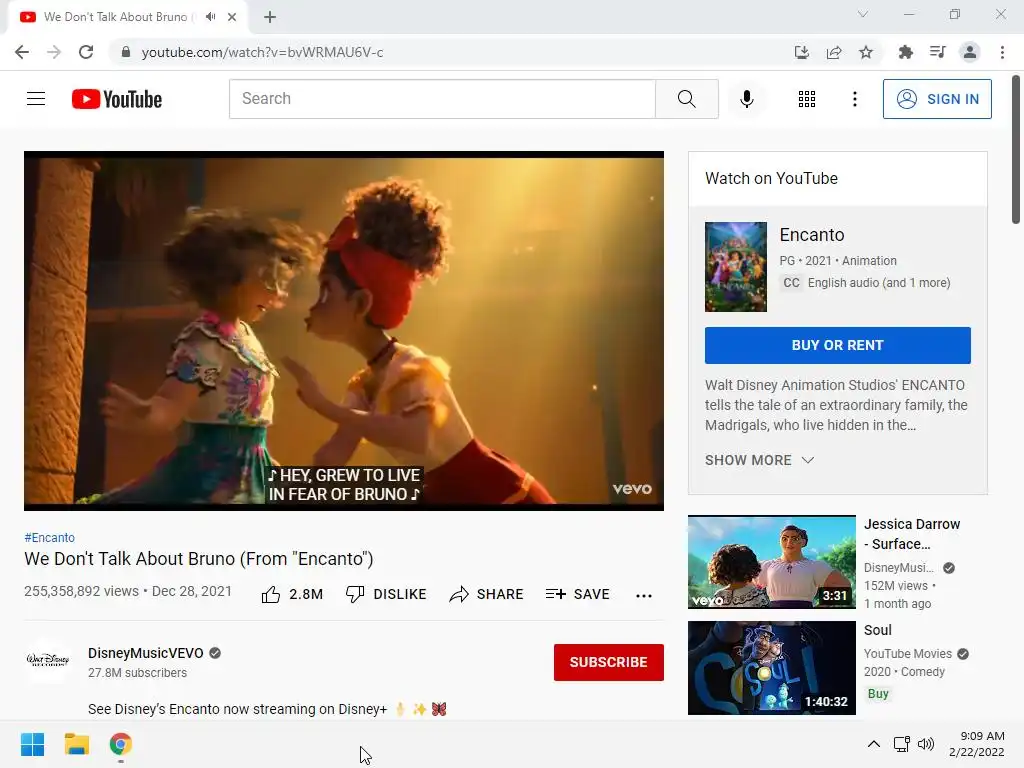Open Chrome three-dot menu

coord(1002,52)
